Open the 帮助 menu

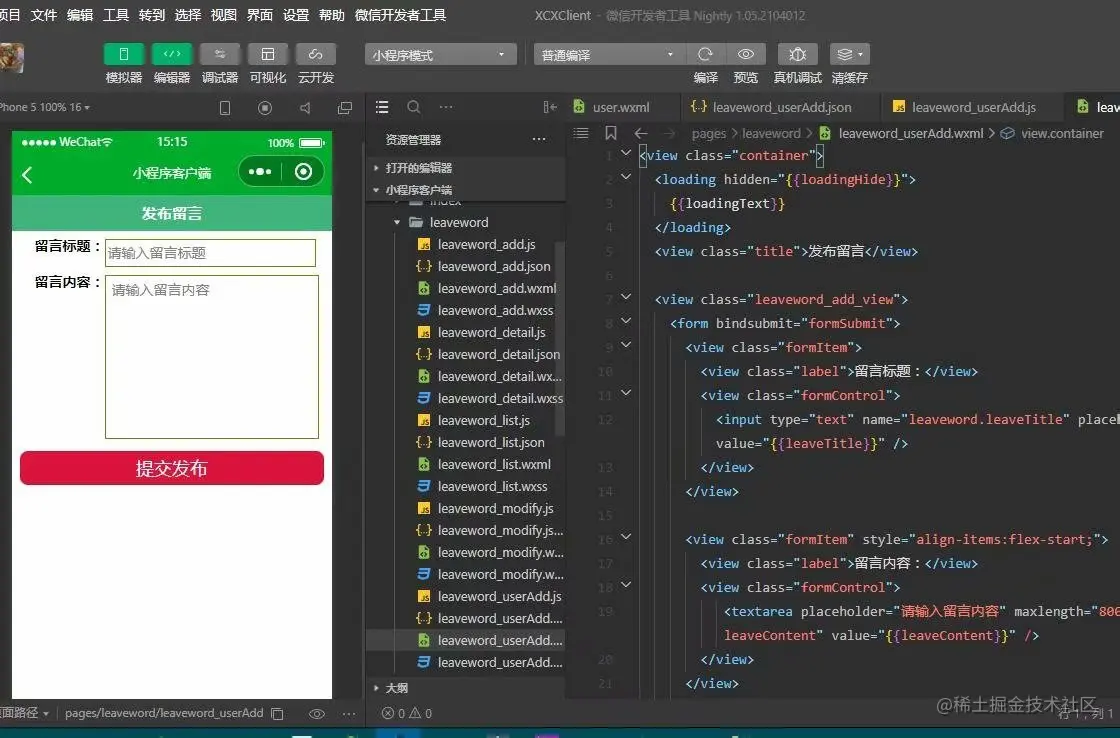click(x=331, y=15)
